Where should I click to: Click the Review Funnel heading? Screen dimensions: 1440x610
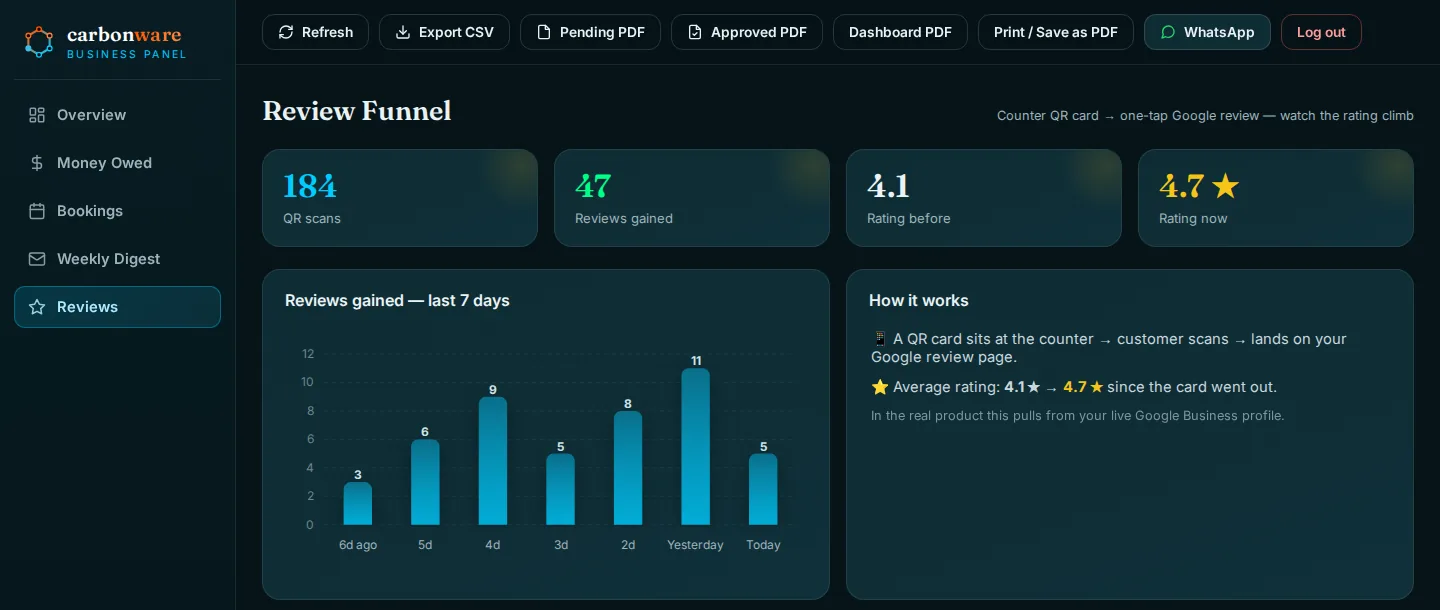[x=357, y=111]
